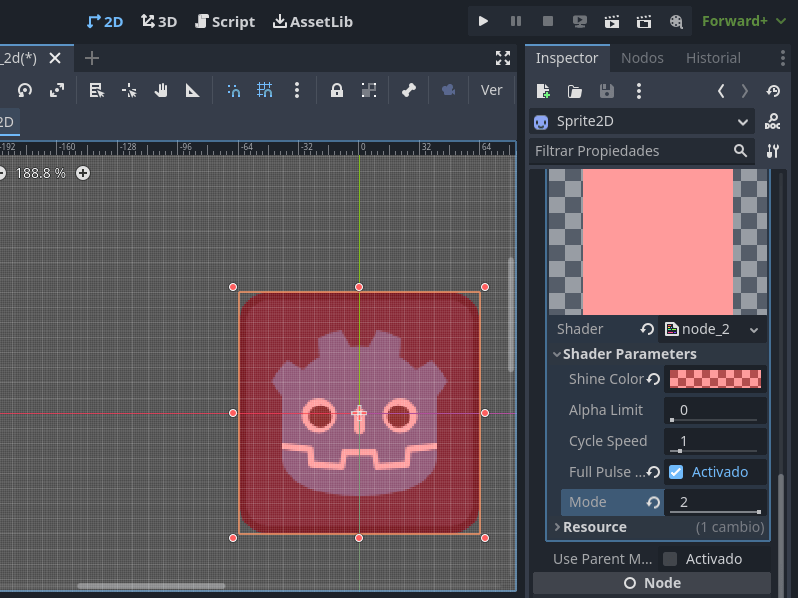Open the Inspector dock options menu
This screenshot has height=598, width=798.
pyautogui.click(x=783, y=58)
